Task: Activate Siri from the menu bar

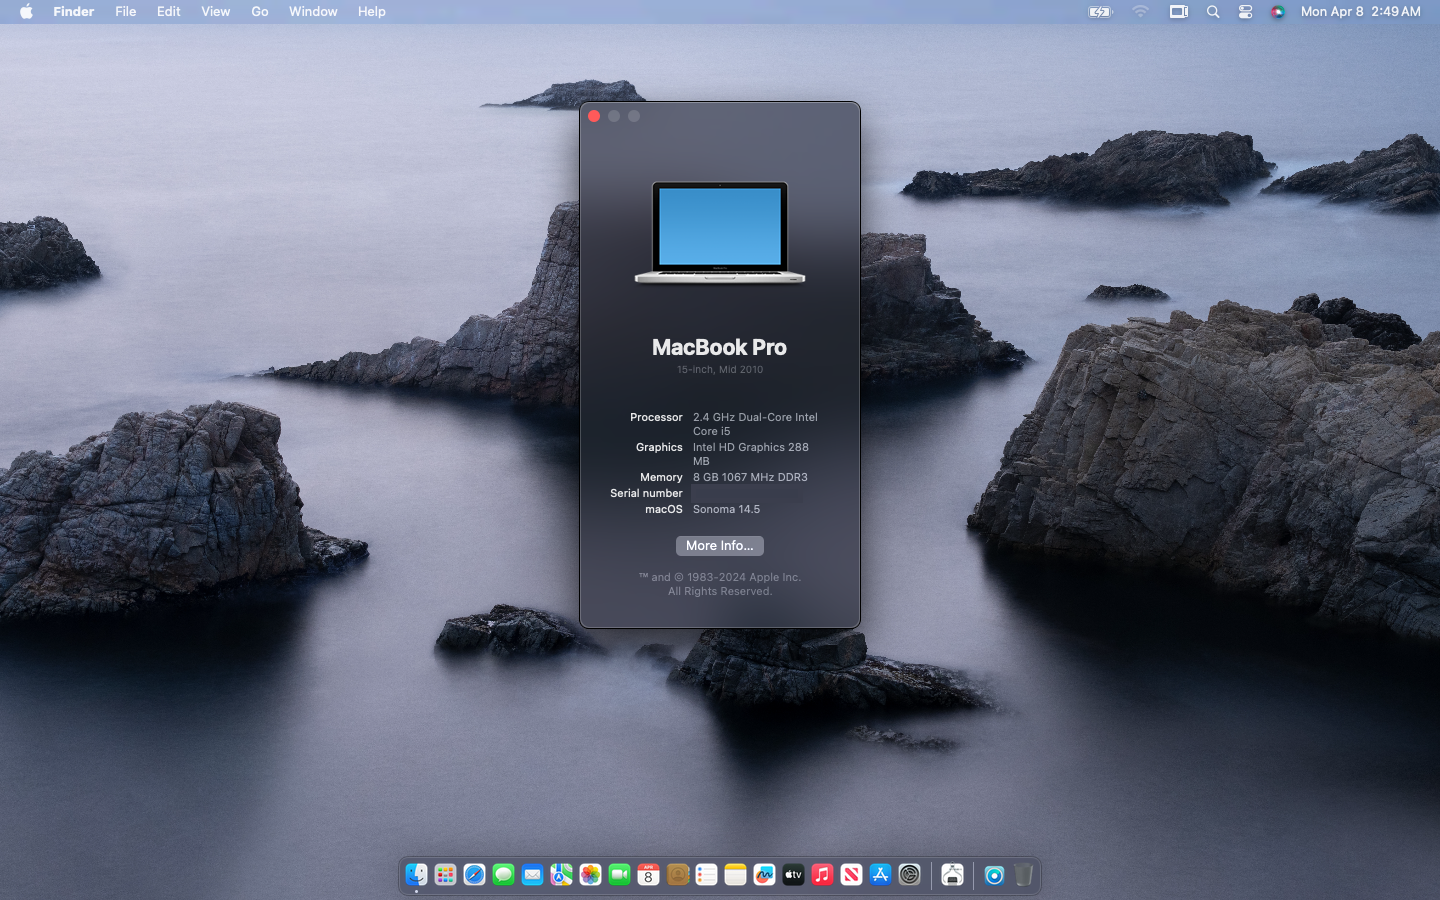Action: tap(1278, 12)
